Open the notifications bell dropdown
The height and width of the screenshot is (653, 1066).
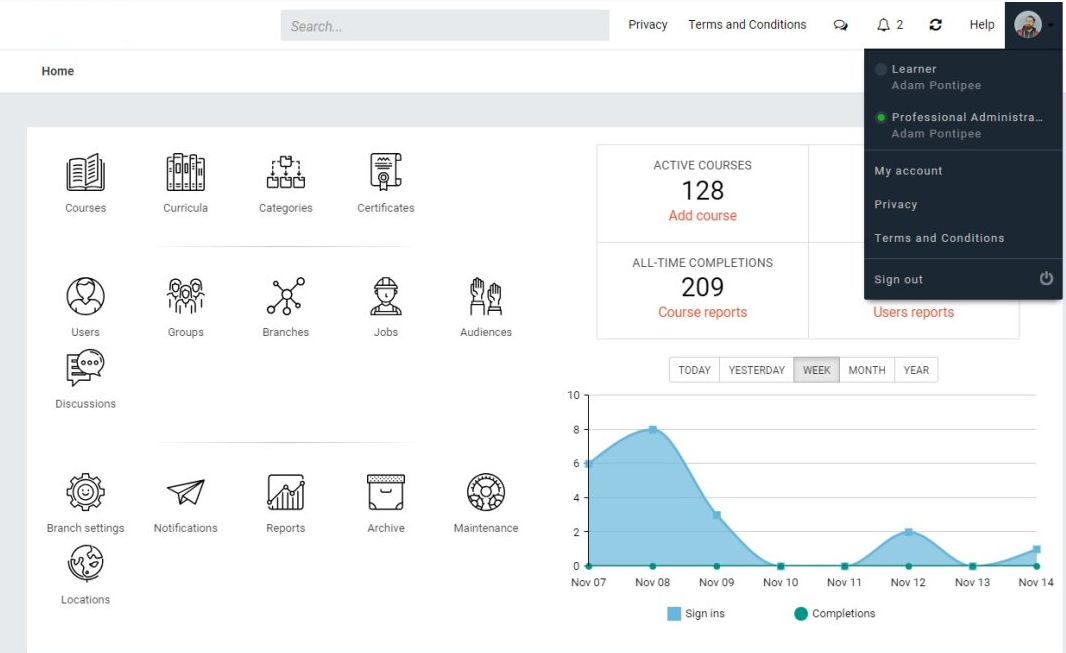[x=889, y=24]
